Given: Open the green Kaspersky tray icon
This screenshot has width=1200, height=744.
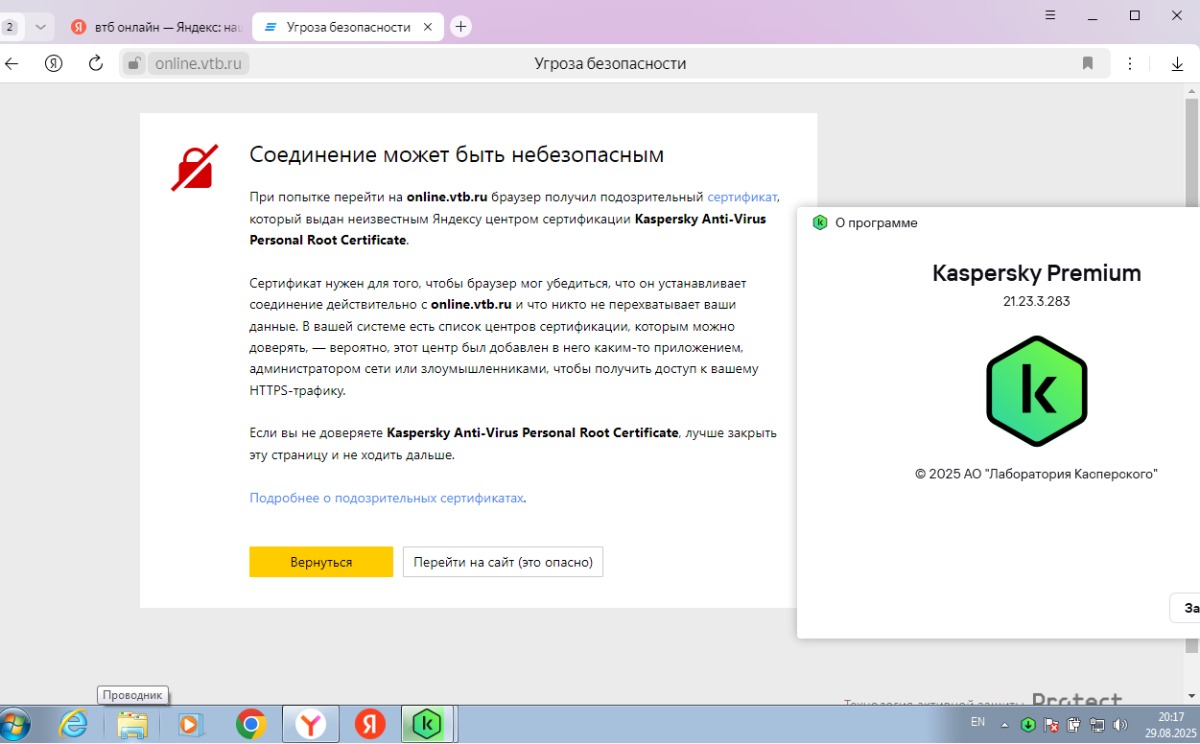Looking at the screenshot, I should [x=1028, y=725].
